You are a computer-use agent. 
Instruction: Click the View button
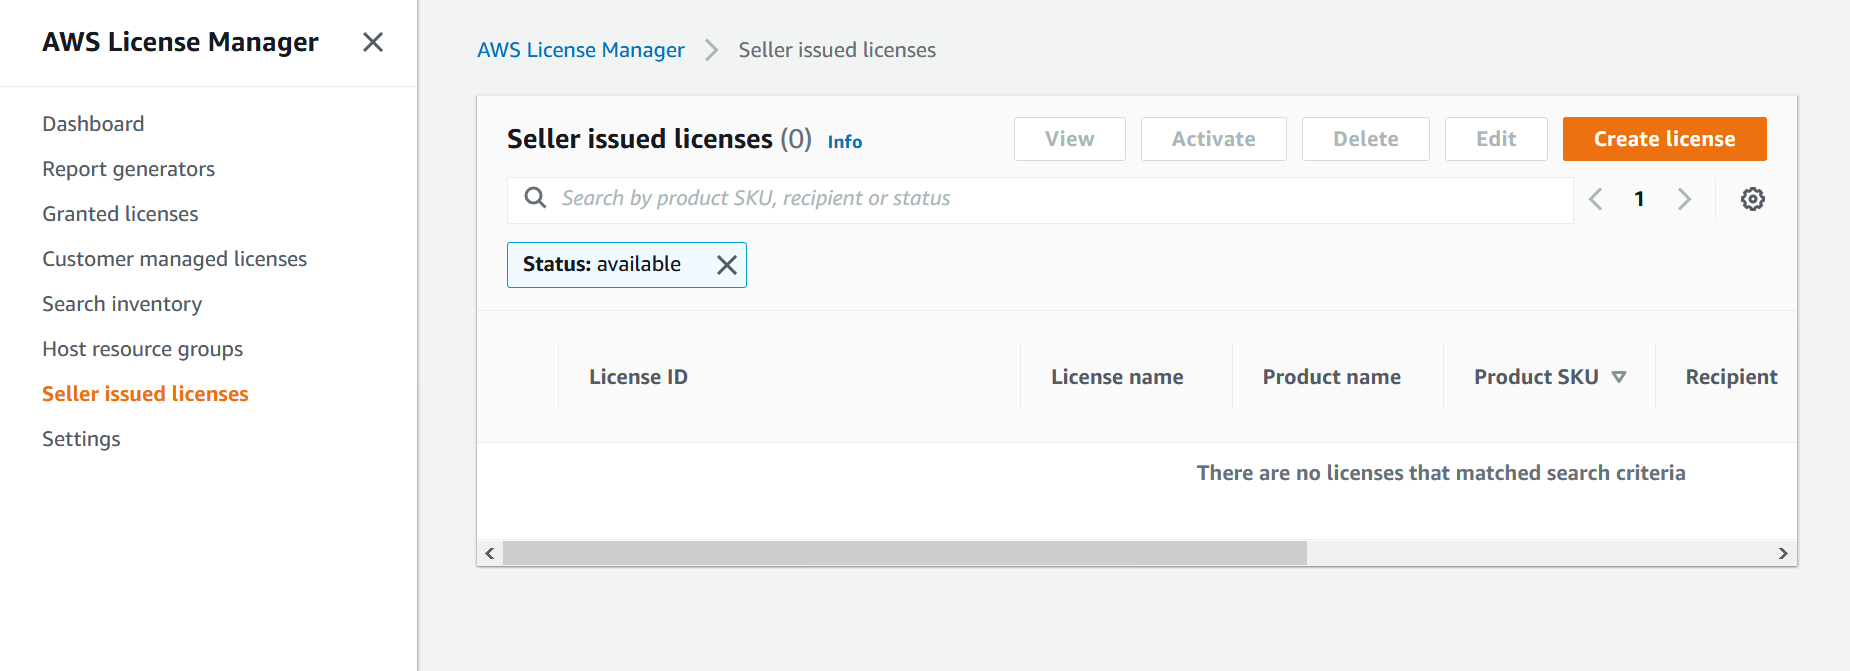click(1070, 139)
